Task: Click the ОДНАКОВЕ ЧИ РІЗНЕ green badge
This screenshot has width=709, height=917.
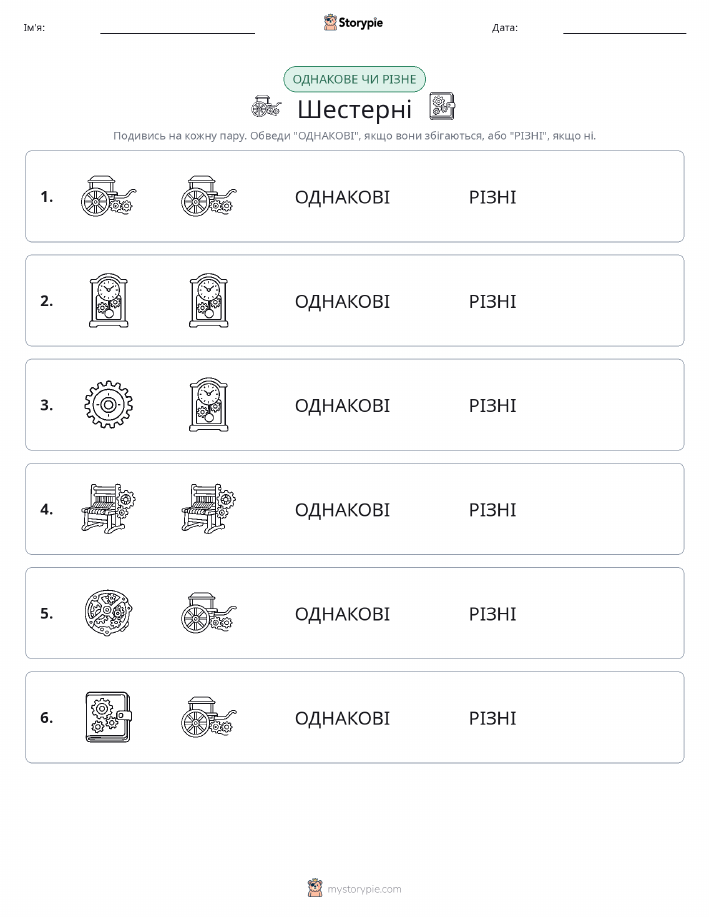Action: tap(354, 79)
